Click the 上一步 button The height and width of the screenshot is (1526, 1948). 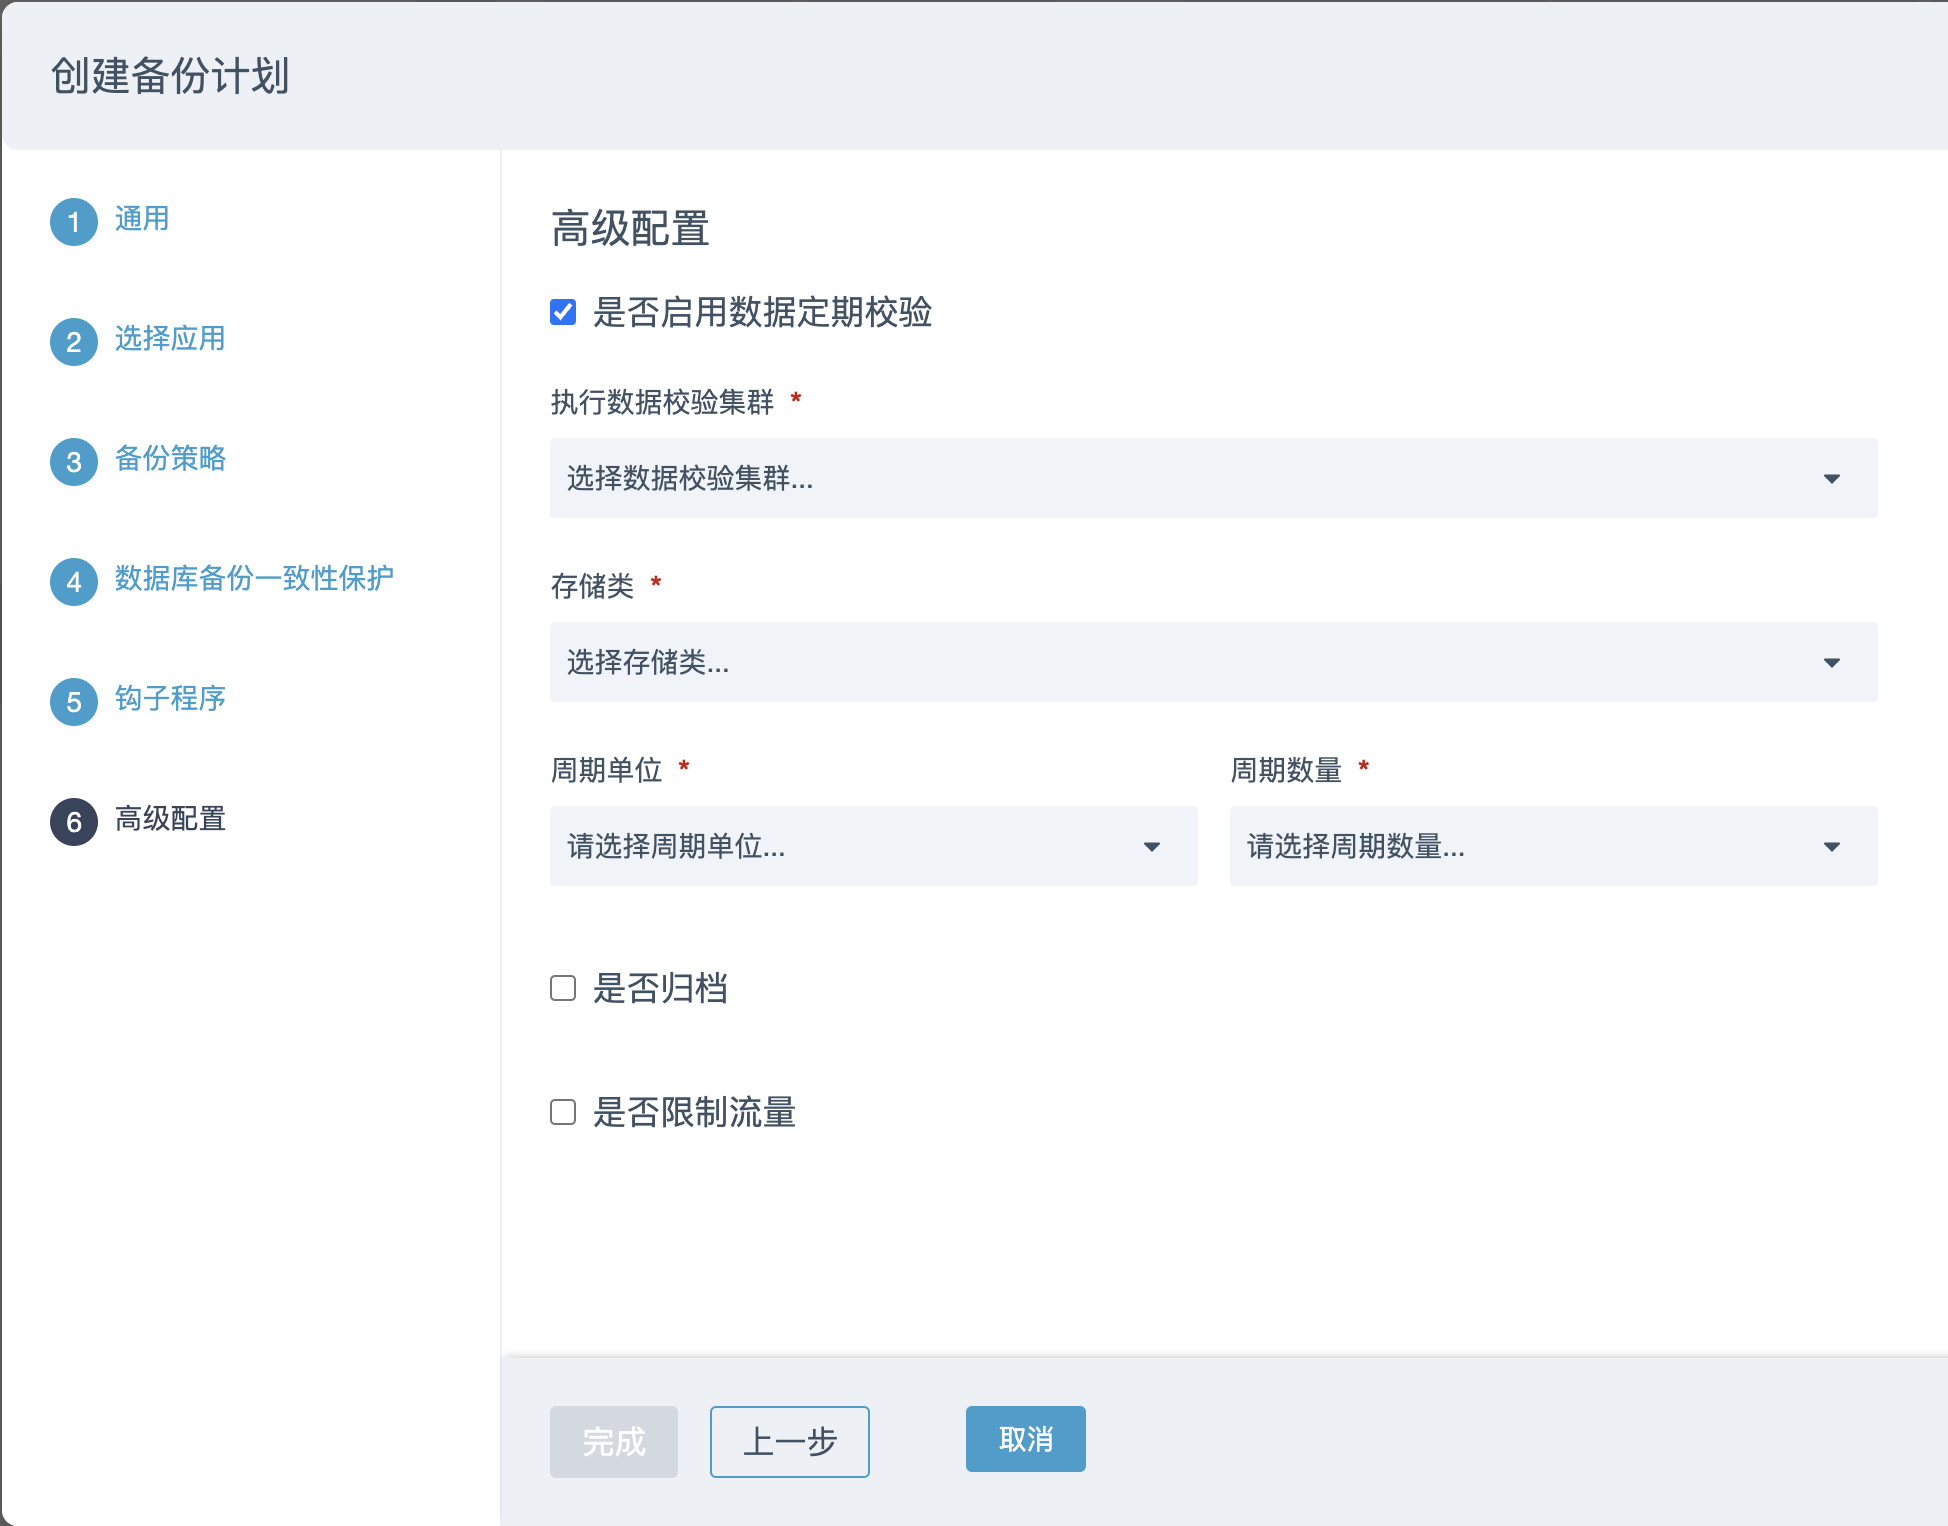(789, 1441)
